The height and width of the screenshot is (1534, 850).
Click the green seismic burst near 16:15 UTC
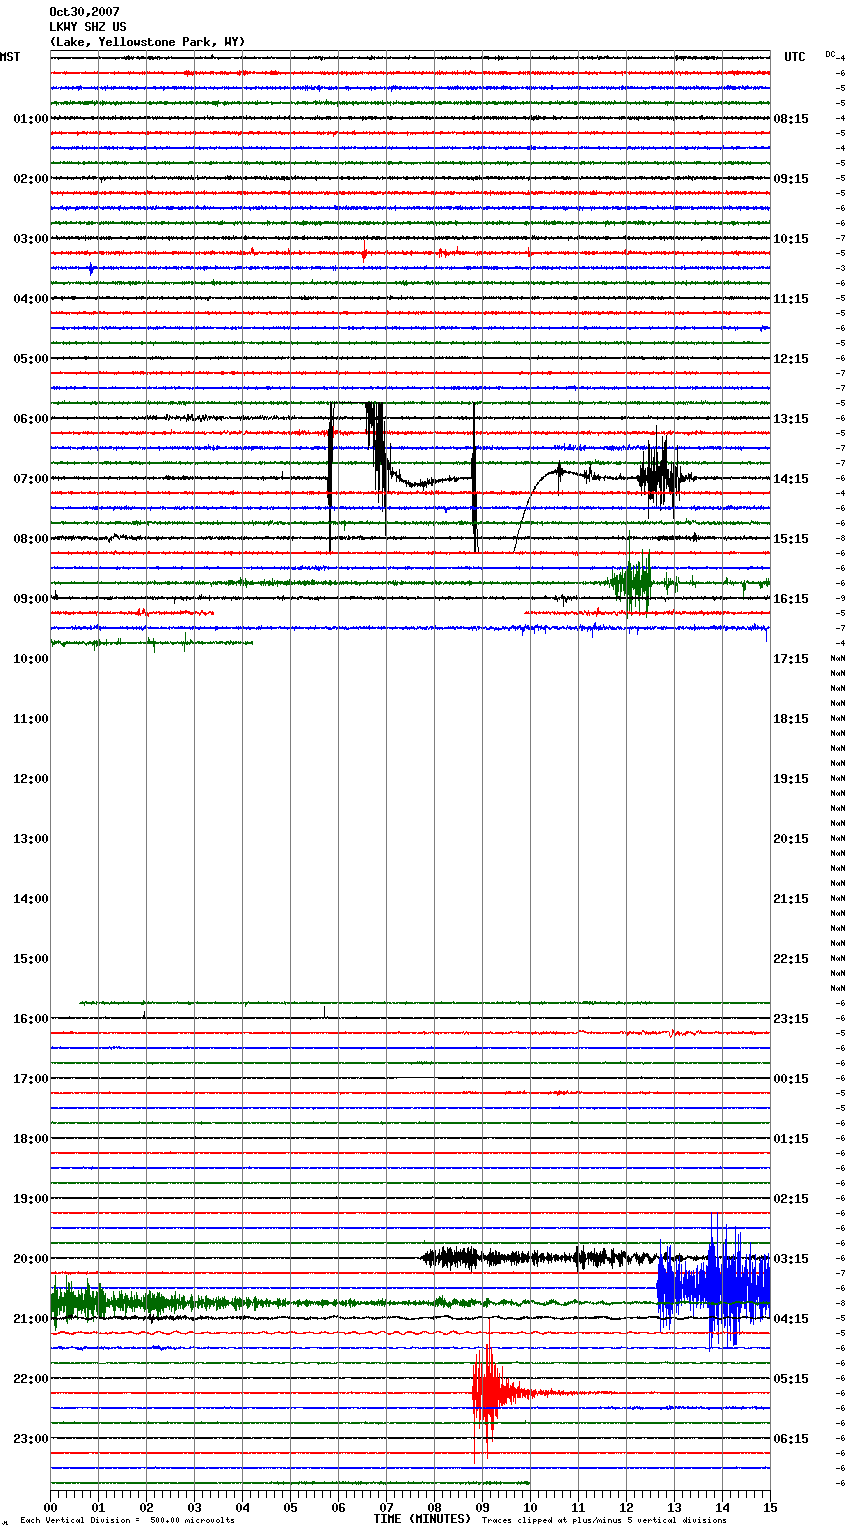coord(632,582)
